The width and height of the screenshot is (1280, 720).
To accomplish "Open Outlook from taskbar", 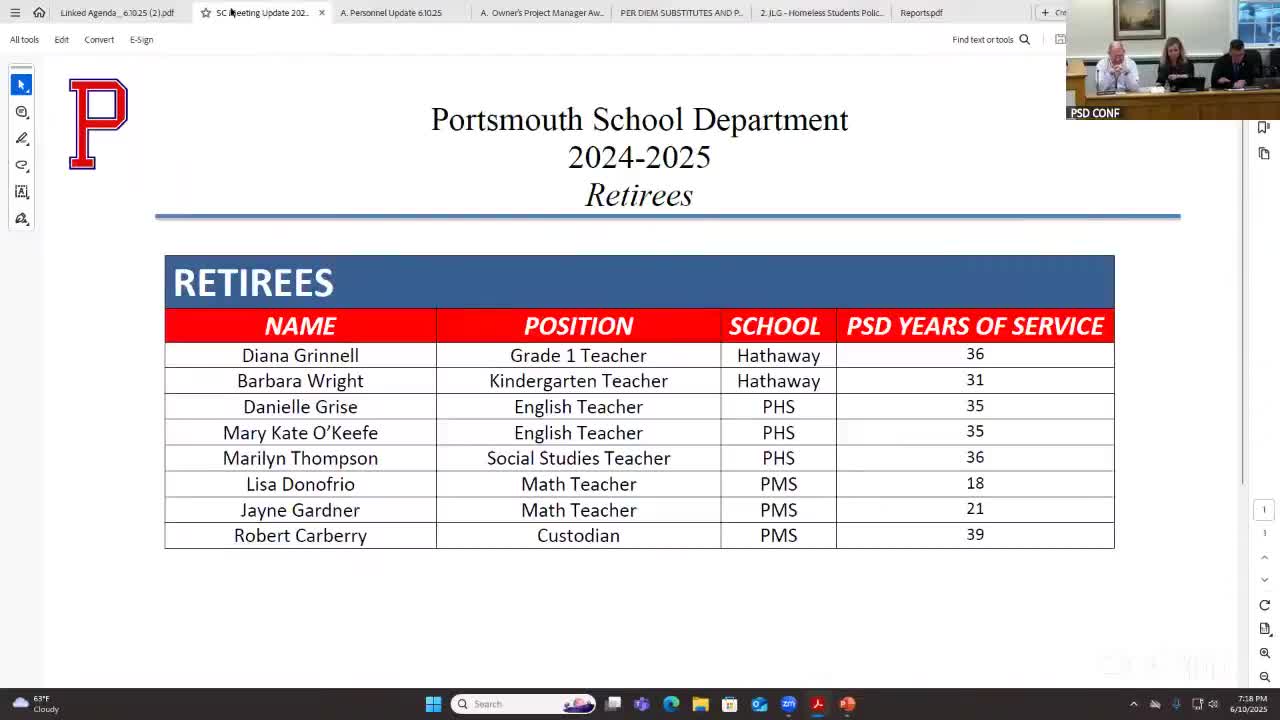I will pyautogui.click(x=759, y=704).
